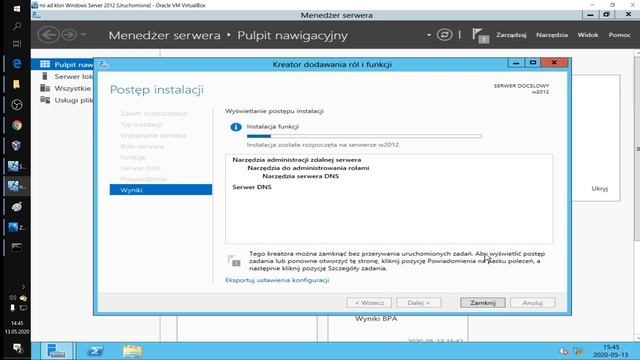
Task: Click the Ukryj link behind the wizard
Action: pos(600,189)
